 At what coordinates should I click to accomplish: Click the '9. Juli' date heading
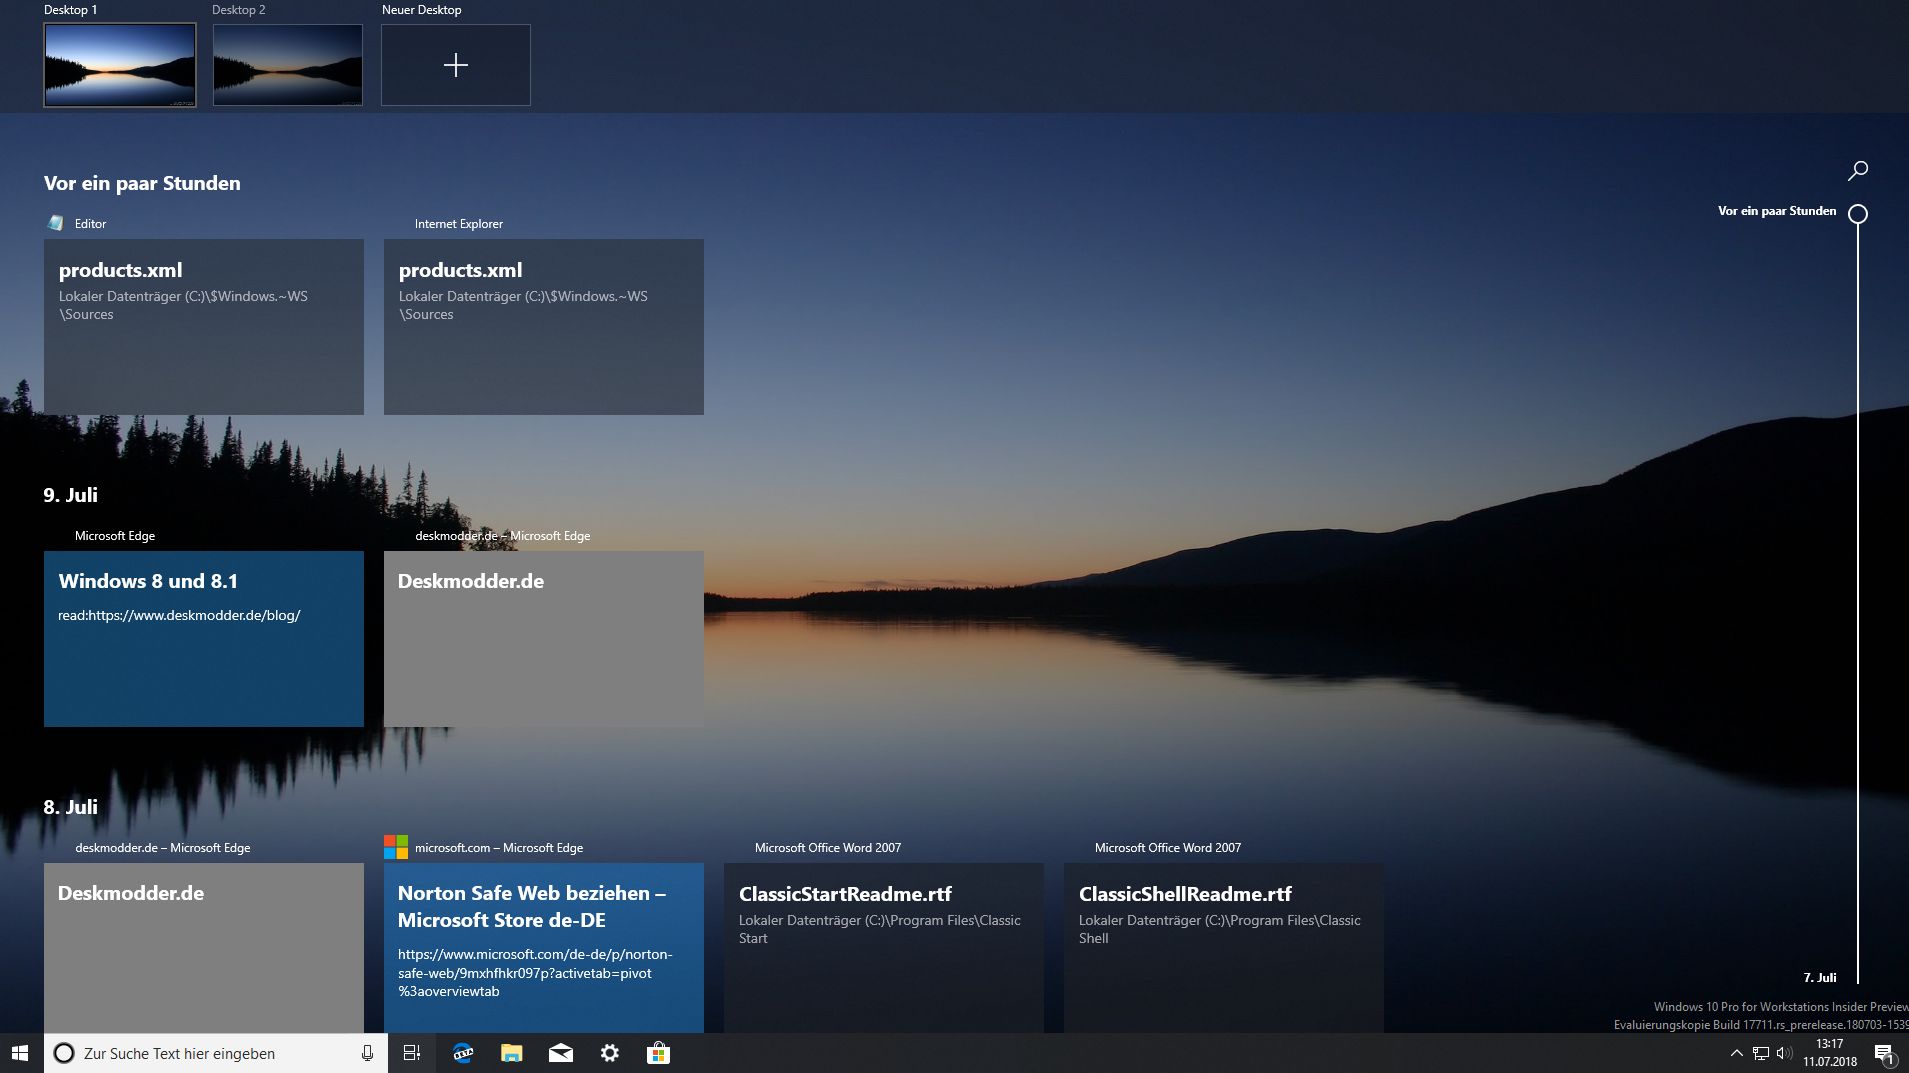tap(70, 495)
